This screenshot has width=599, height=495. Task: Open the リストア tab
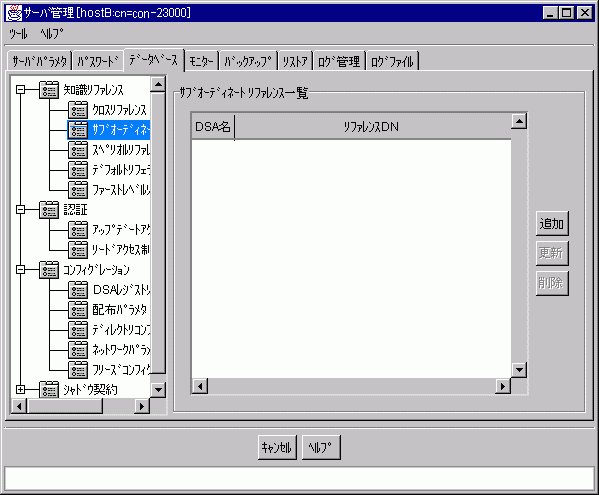point(295,61)
